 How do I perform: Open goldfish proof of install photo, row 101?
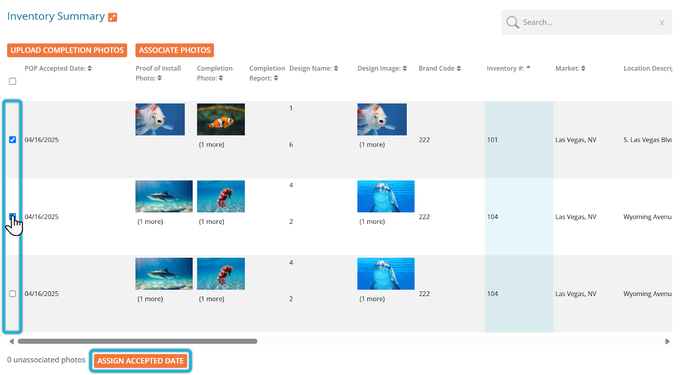point(160,119)
